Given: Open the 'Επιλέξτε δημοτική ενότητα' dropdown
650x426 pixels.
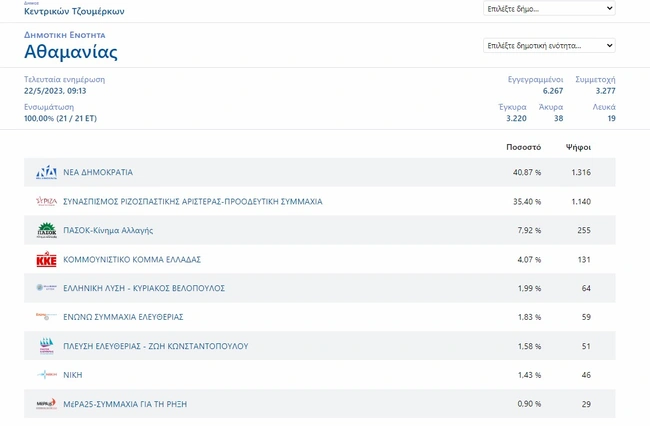Looking at the screenshot, I should point(547,45).
